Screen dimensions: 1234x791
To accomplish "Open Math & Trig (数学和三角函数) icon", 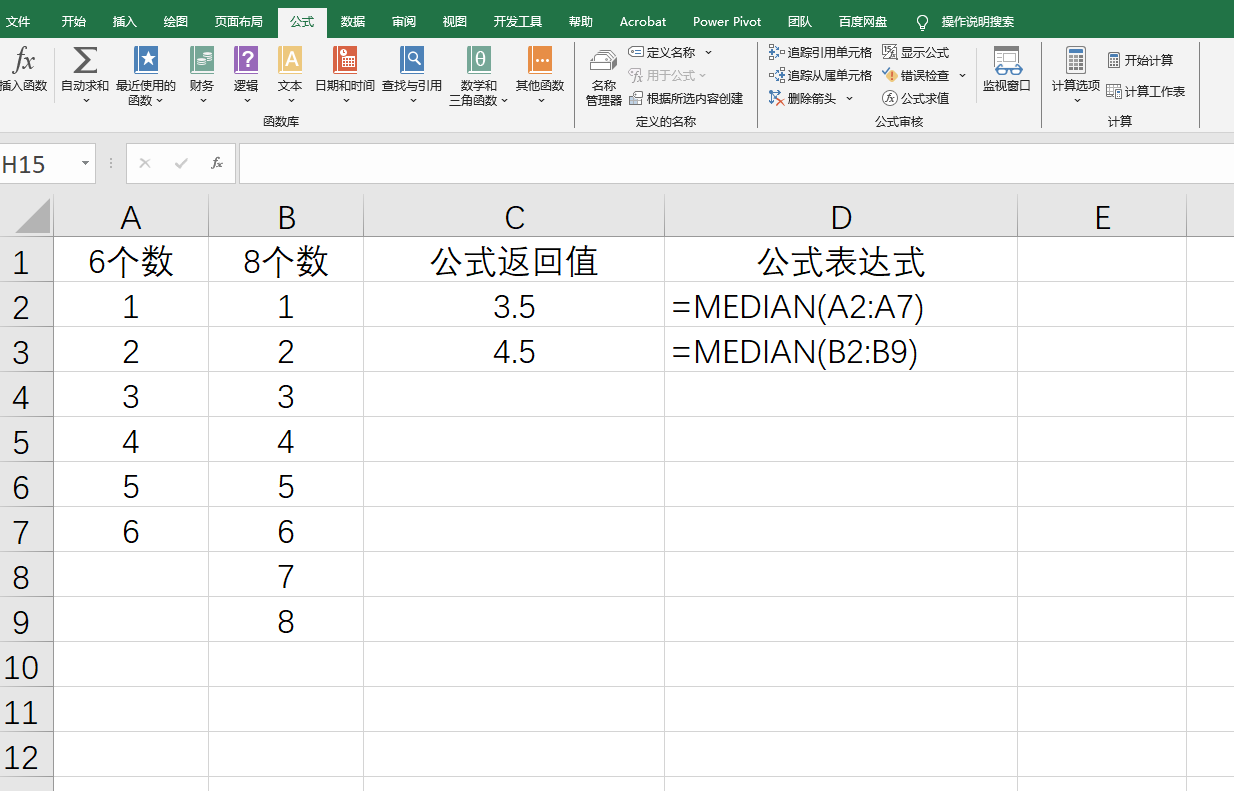I will (x=479, y=60).
